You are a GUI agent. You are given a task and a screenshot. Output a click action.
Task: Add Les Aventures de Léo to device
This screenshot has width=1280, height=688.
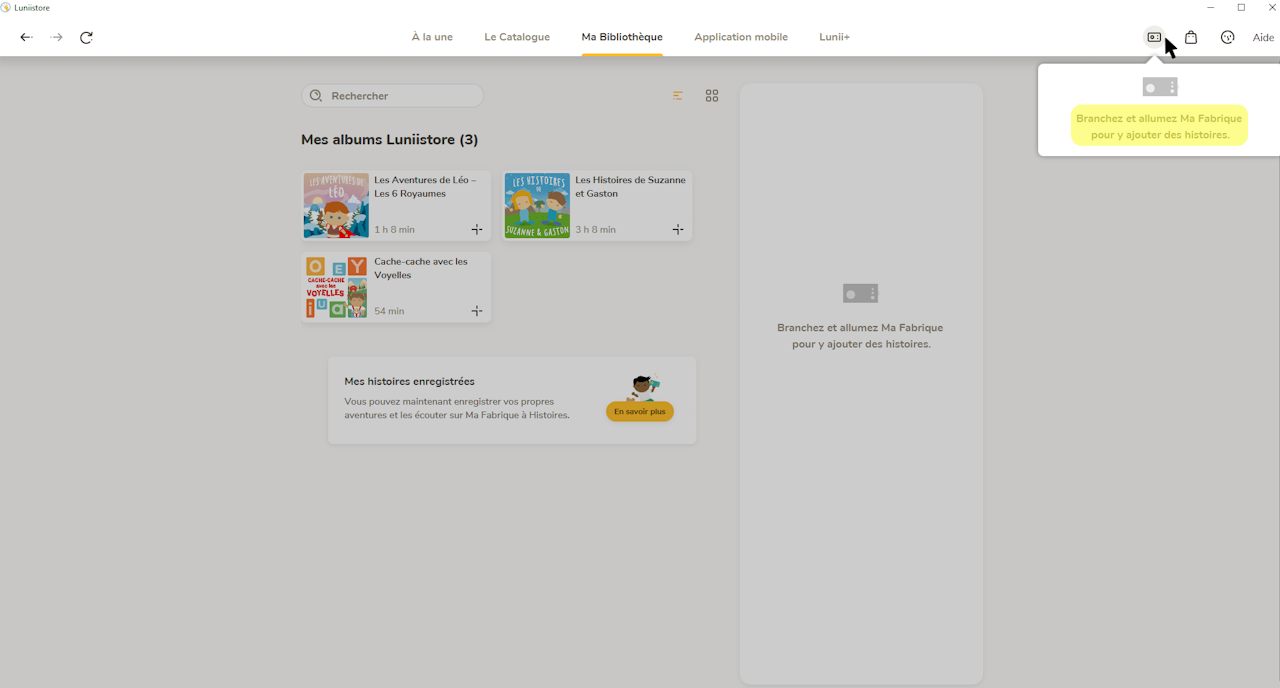(x=477, y=230)
